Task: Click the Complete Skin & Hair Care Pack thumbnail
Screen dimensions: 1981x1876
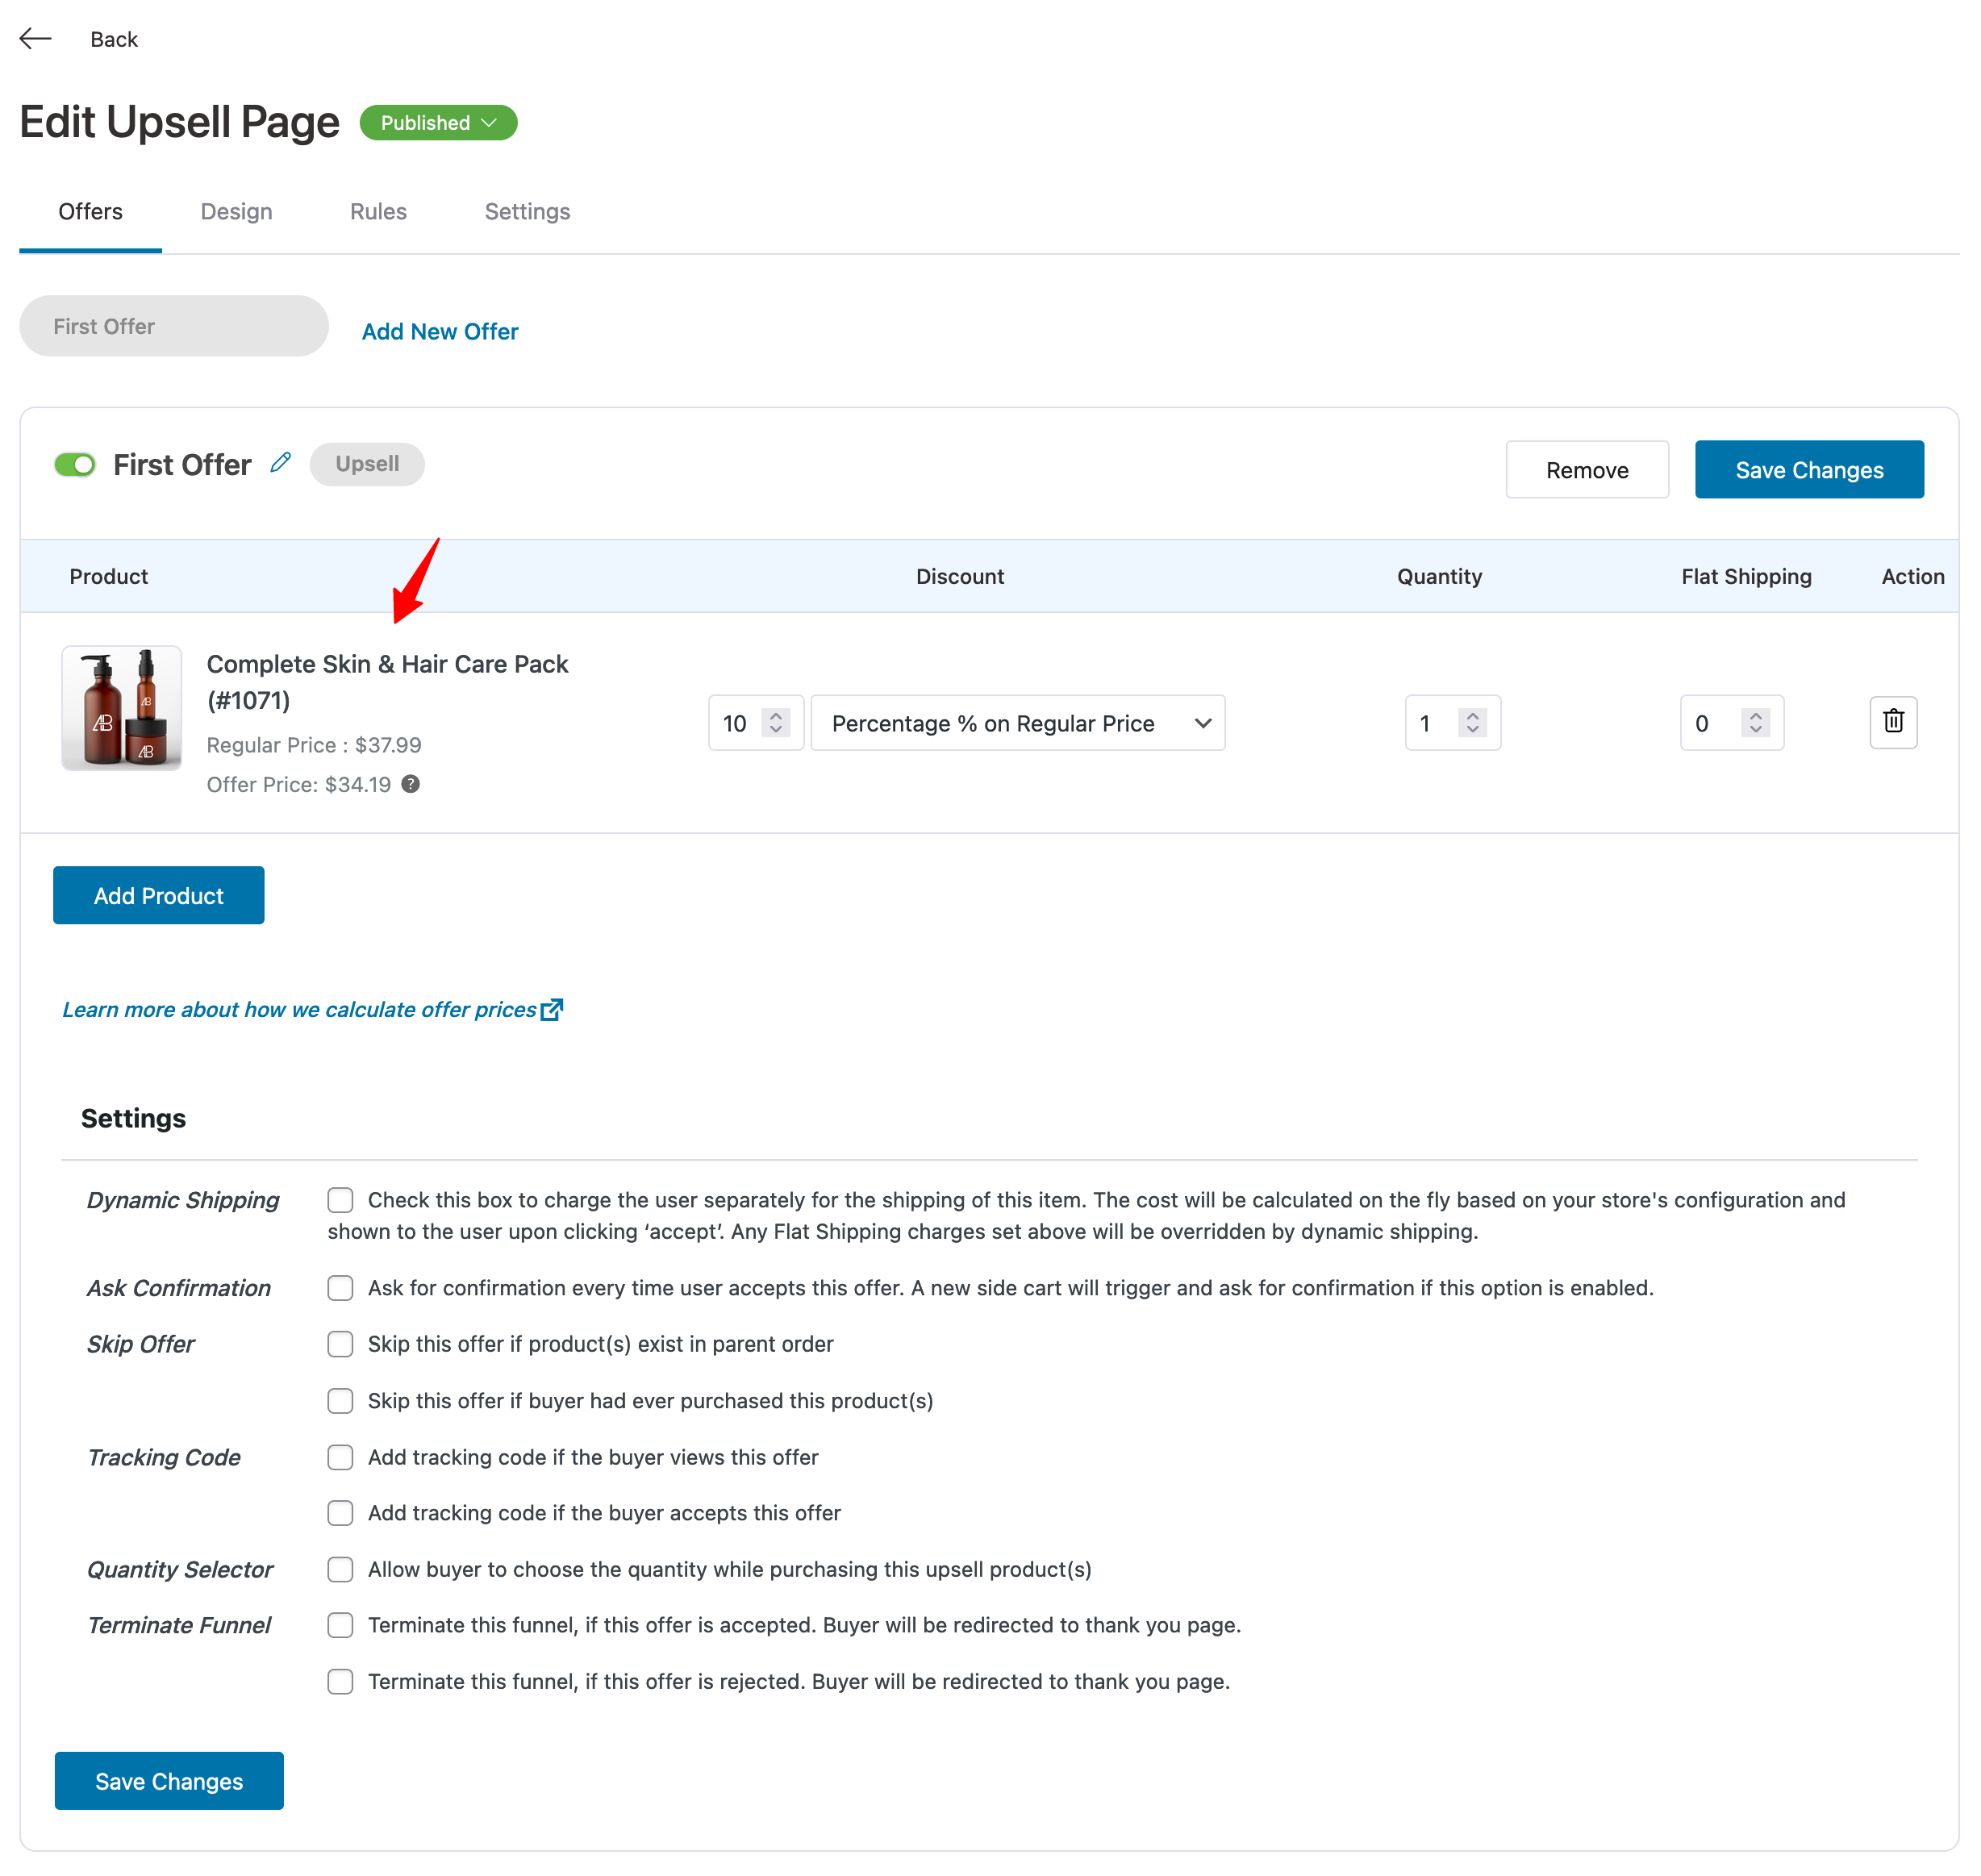Action: pyautogui.click(x=121, y=708)
